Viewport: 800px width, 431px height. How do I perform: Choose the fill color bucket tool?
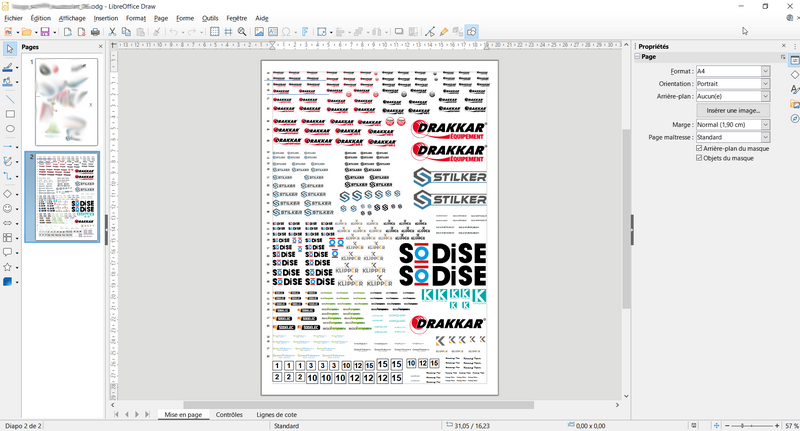[x=8, y=82]
